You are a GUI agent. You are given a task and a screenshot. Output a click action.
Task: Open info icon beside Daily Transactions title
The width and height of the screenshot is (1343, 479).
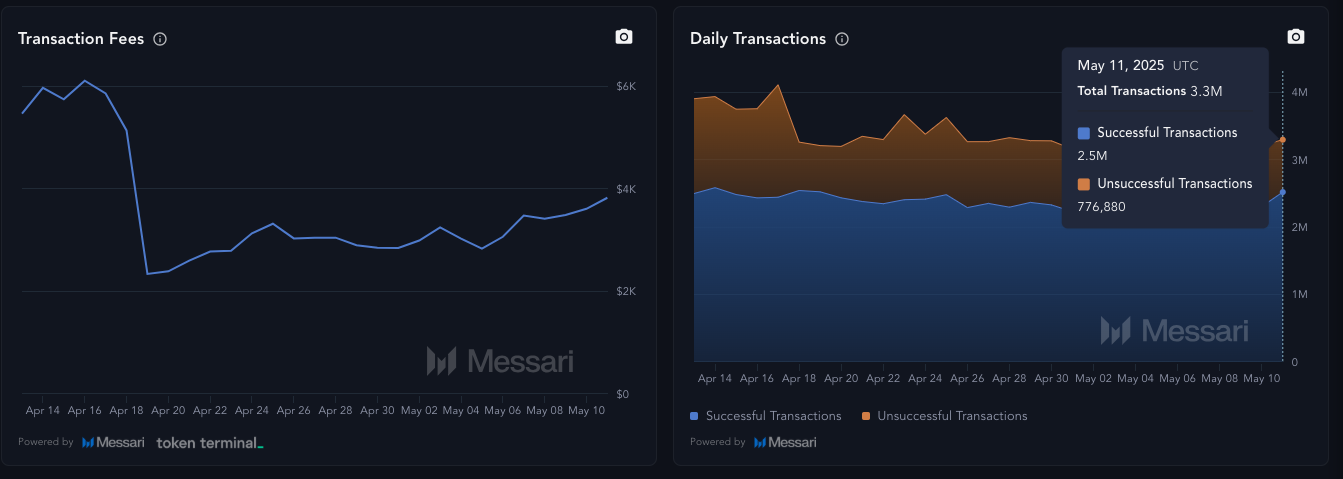pos(842,39)
